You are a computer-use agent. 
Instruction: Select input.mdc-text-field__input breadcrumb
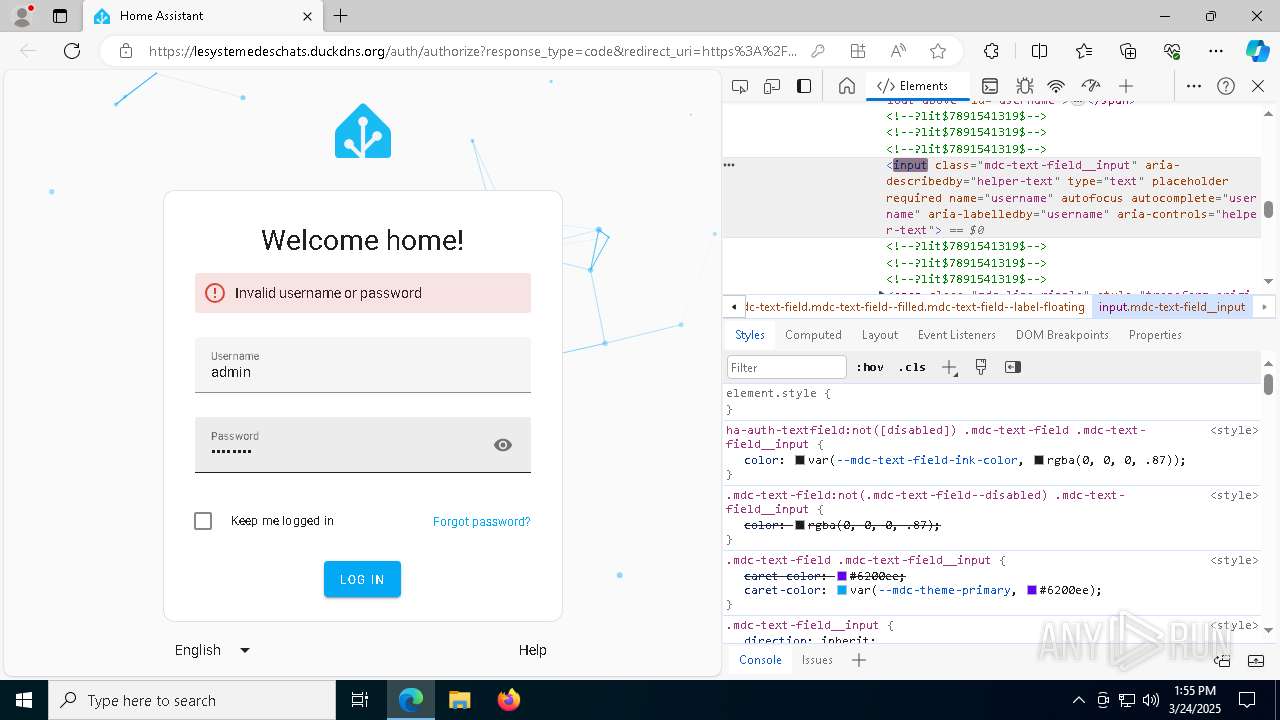[1172, 307]
